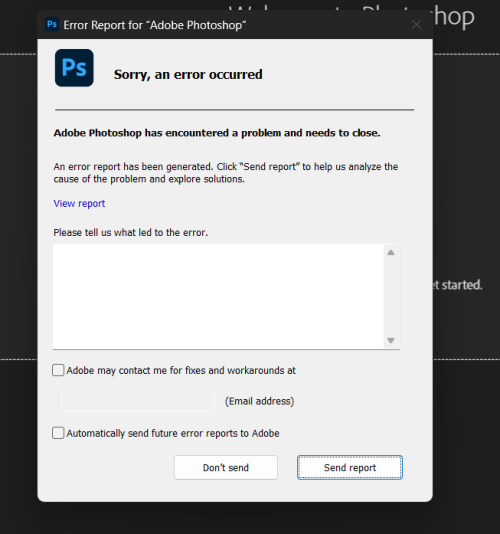The height and width of the screenshot is (534, 500).
Task: Click the Send report button
Action: click(350, 468)
